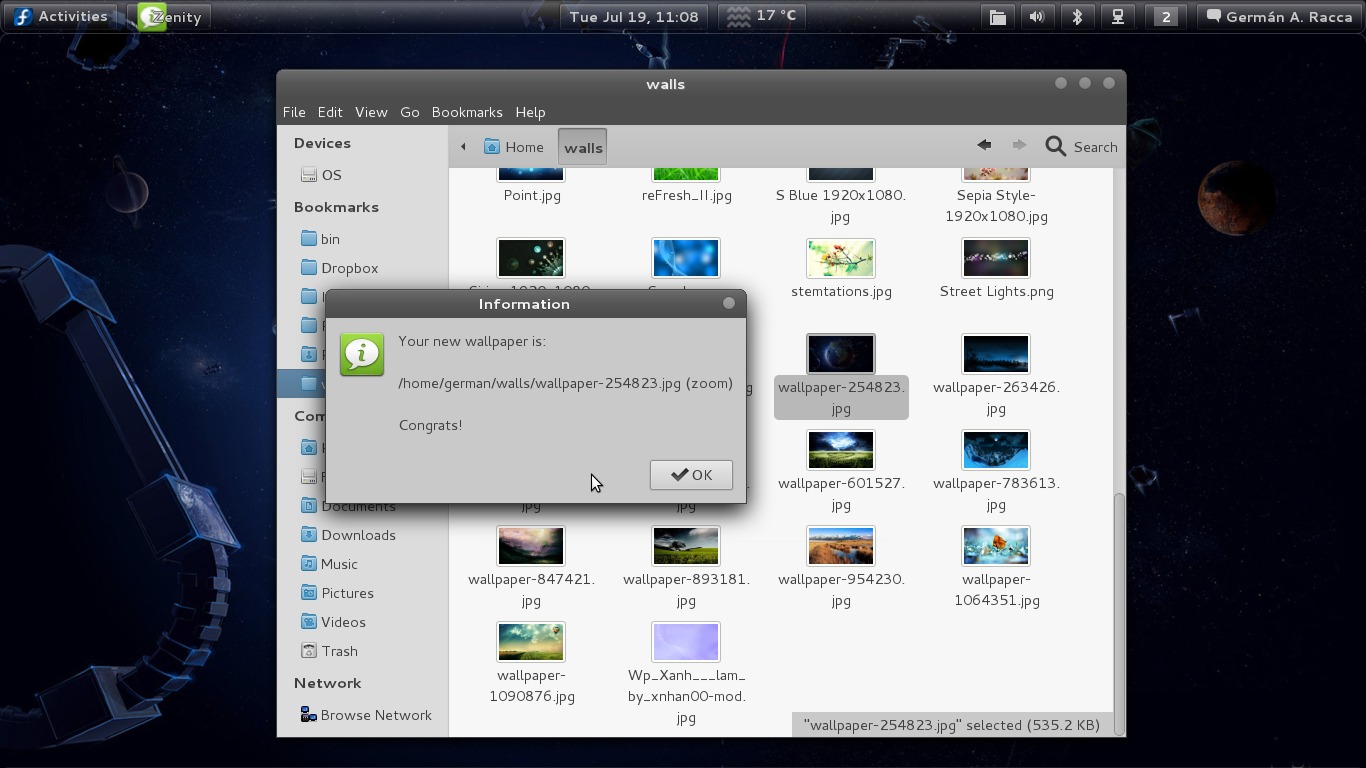Select the walls path bar button
This screenshot has width=1366, height=768.
[583, 147]
